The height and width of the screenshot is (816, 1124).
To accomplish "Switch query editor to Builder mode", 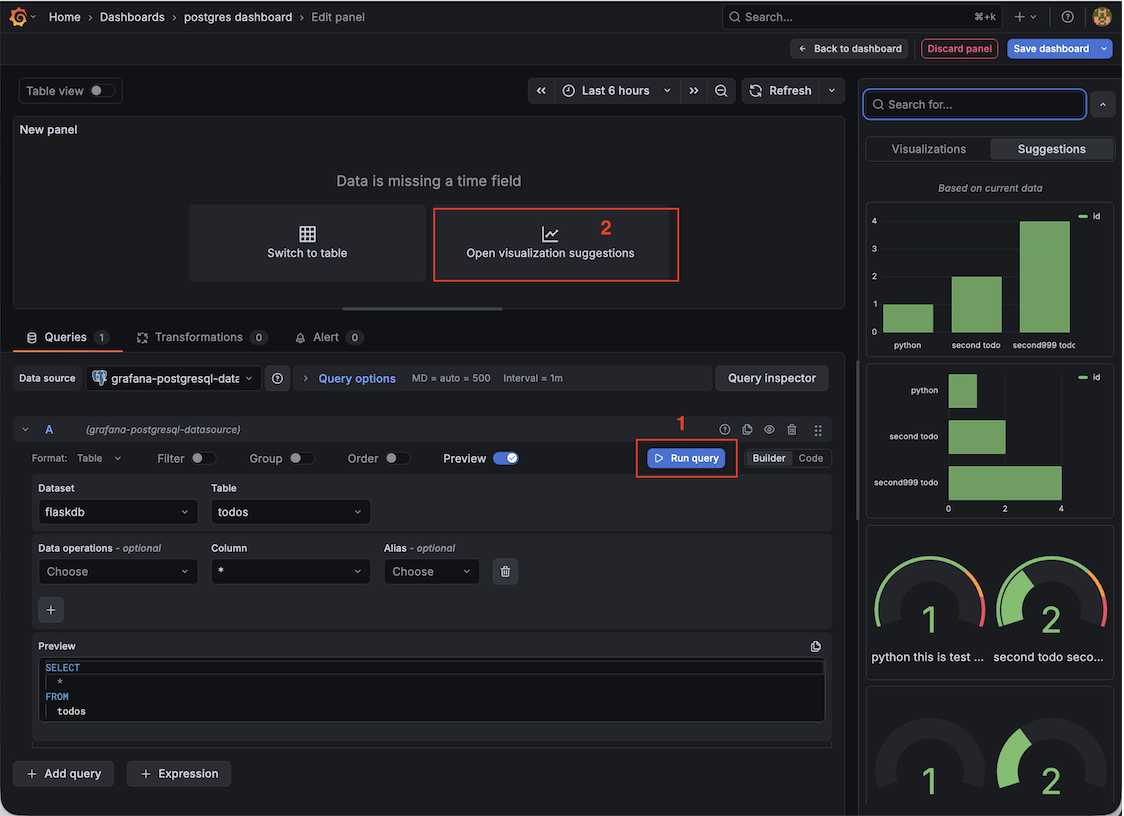I will 768,458.
